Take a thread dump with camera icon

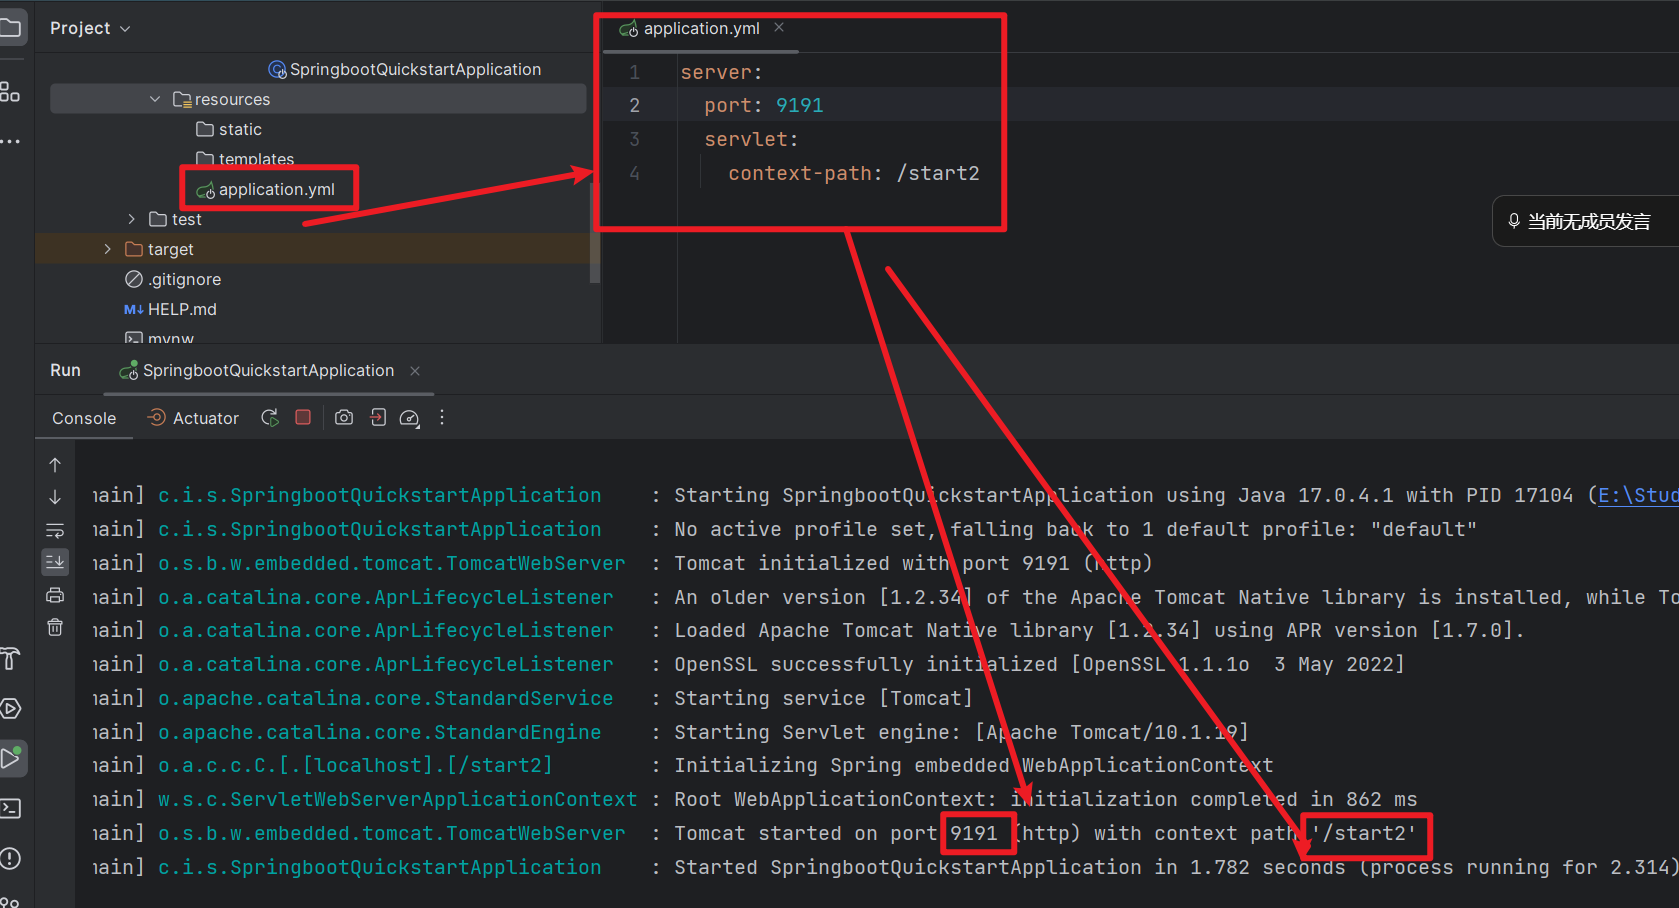344,417
